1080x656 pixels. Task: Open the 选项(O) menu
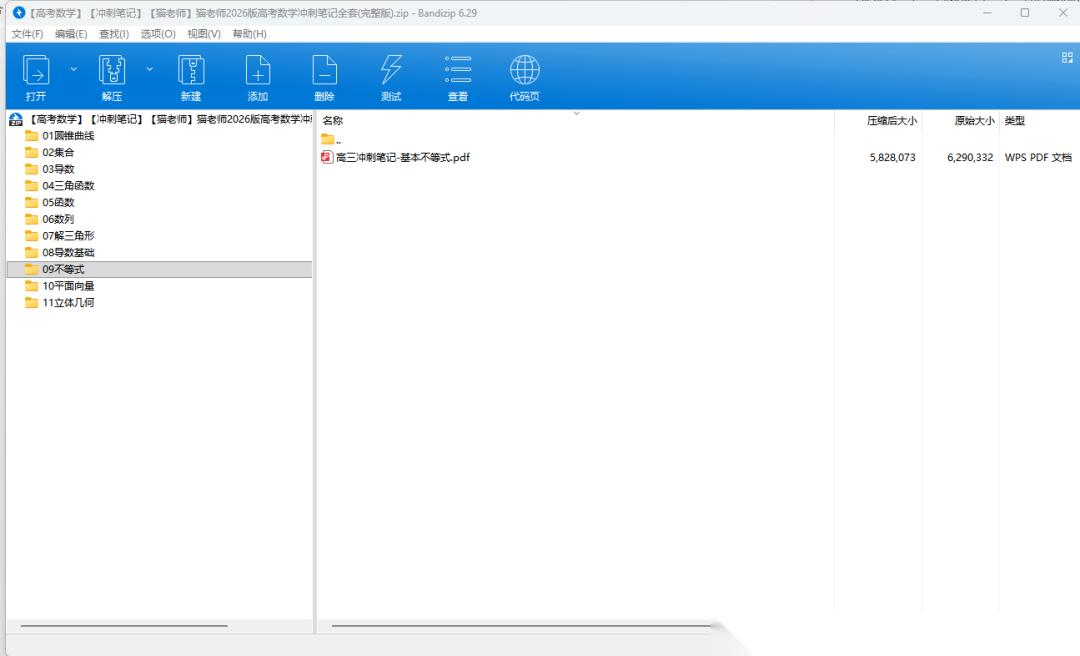click(x=158, y=34)
